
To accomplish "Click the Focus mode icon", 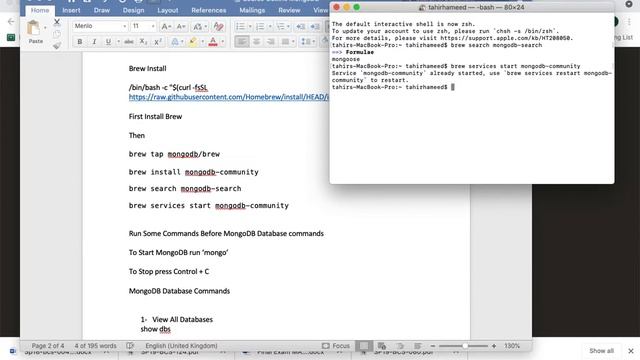I will pos(325,346).
